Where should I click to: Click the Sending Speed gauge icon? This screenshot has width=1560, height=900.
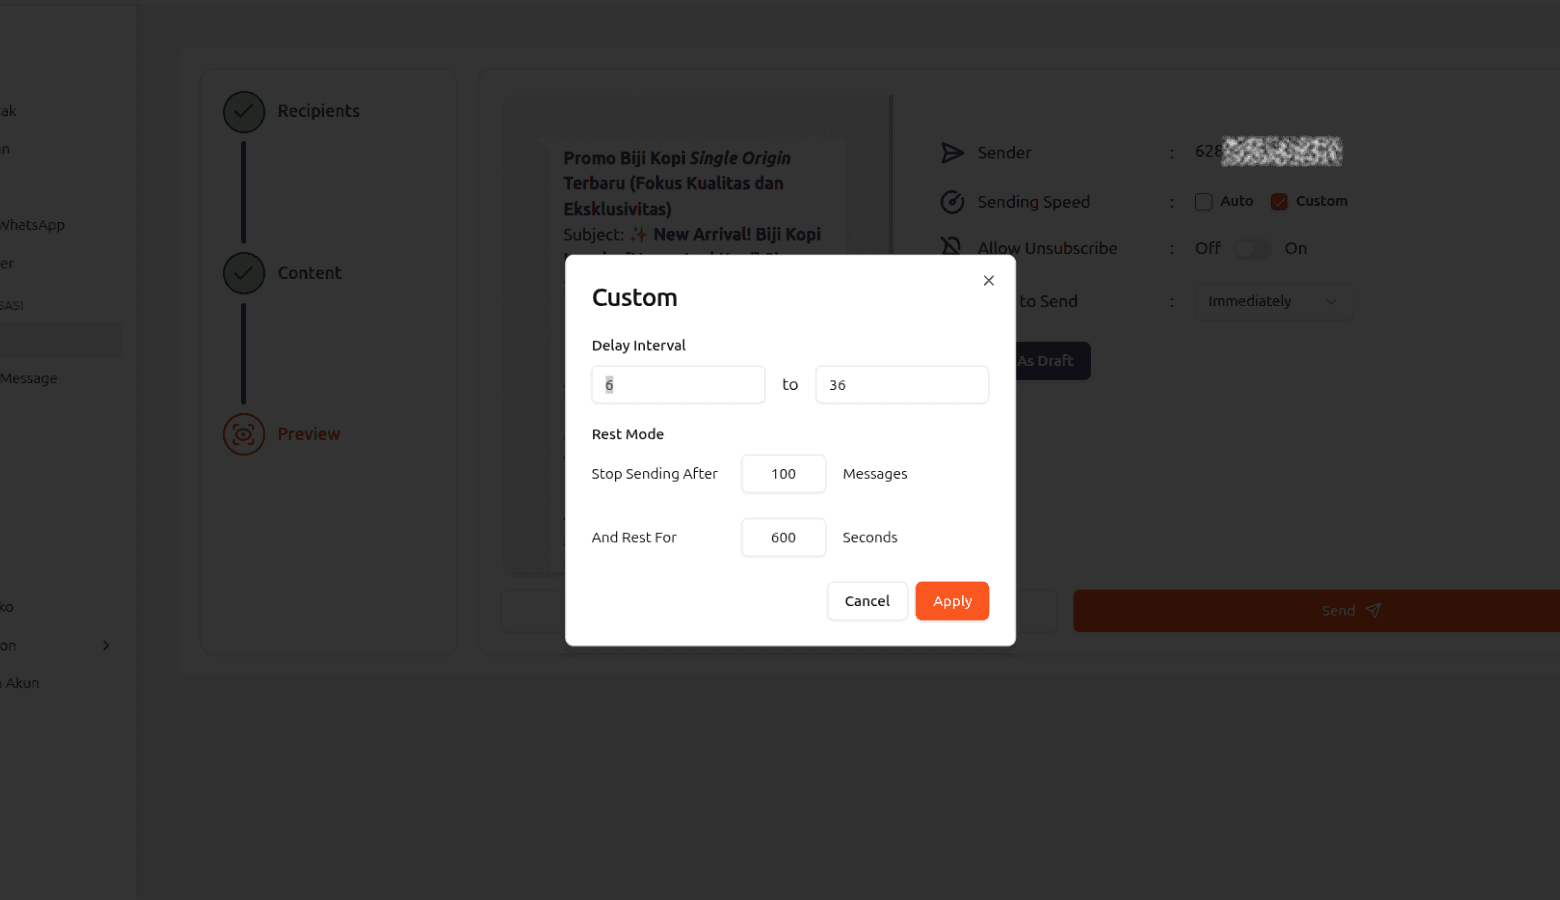tap(952, 202)
